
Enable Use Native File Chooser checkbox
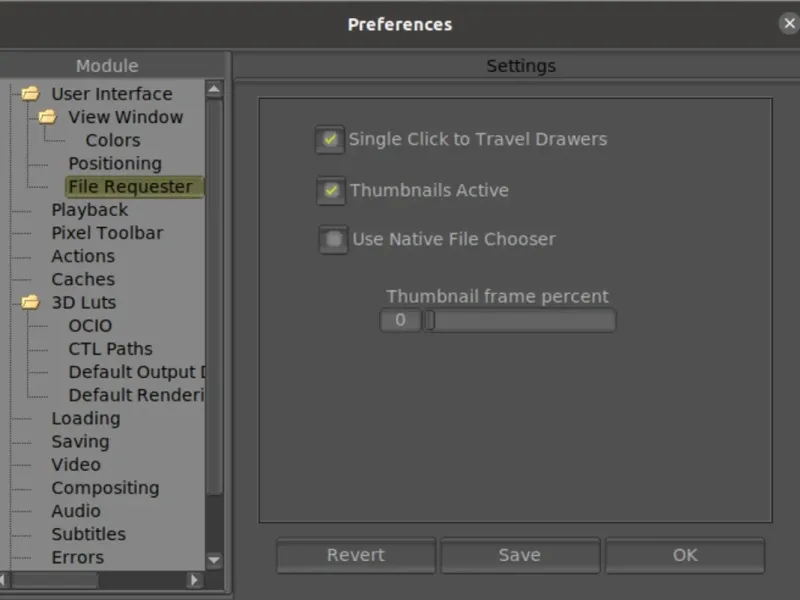[x=334, y=239]
